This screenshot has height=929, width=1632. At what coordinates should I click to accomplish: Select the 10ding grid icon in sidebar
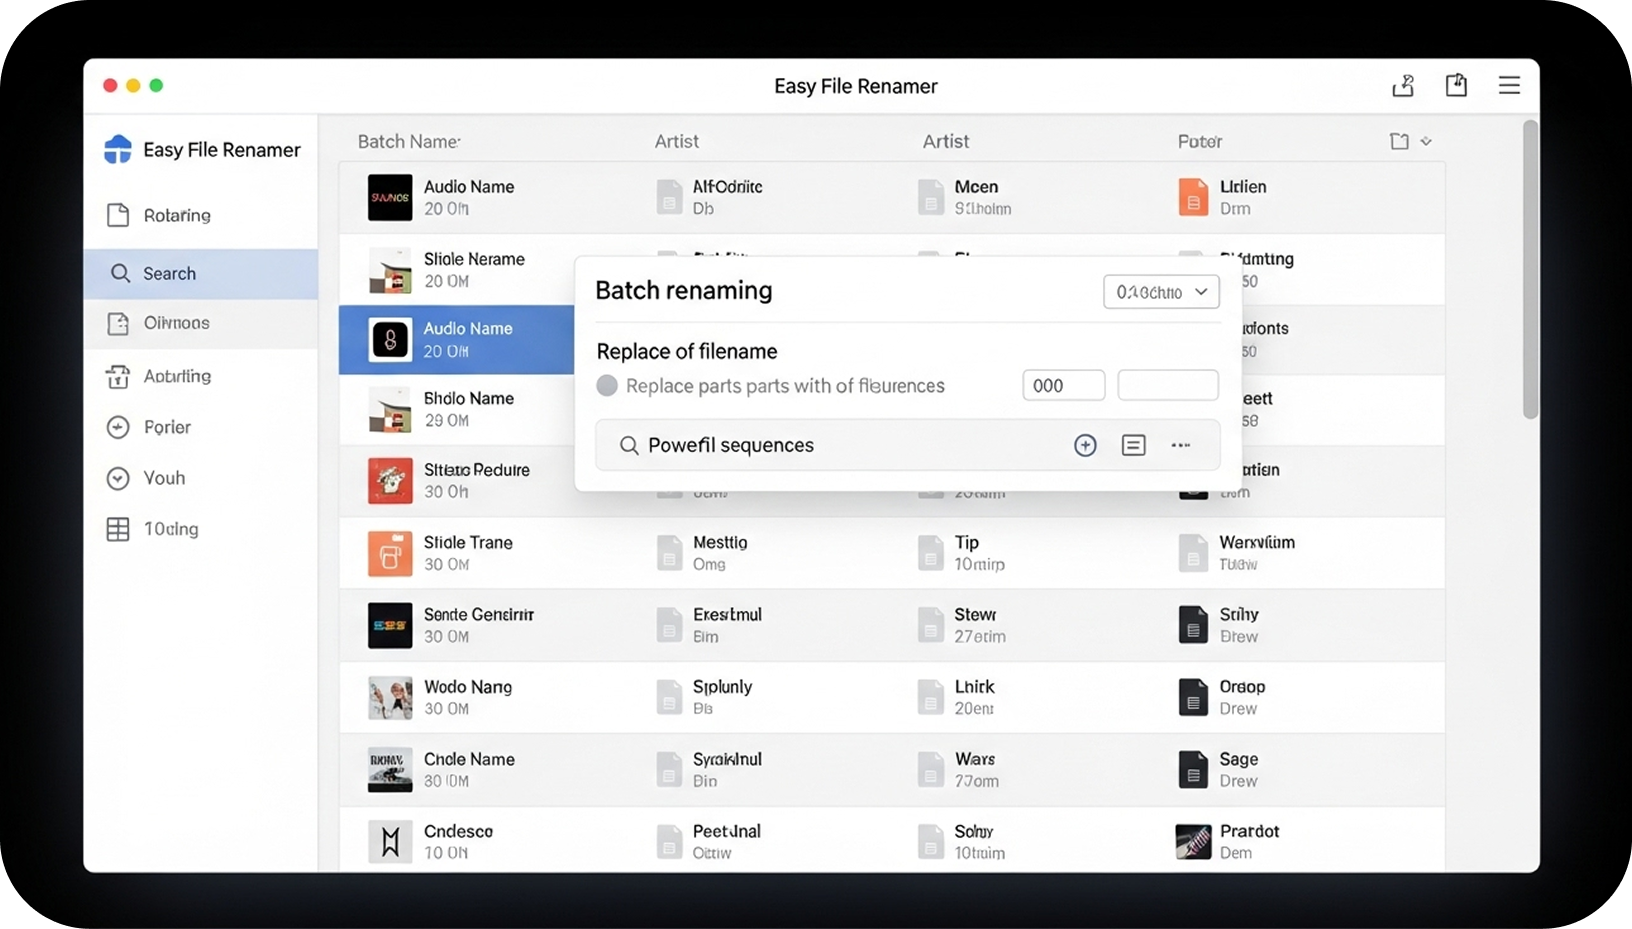point(118,529)
